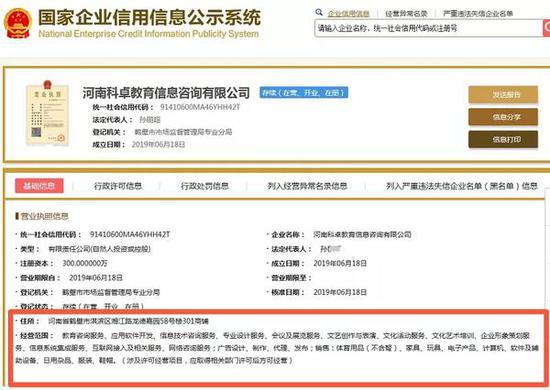Viewport: 550px width, 390px height.
Task: Open the business license thumbnail image
Action: pos(47,113)
